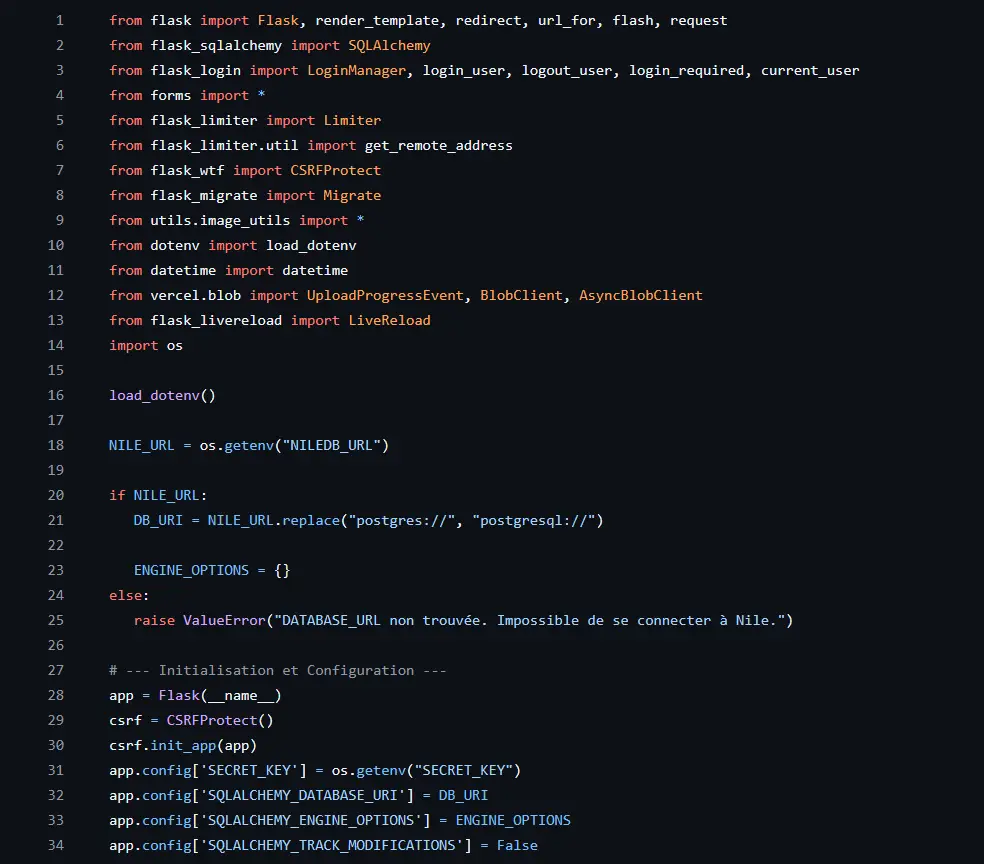The height and width of the screenshot is (864, 984).
Task: Click line number 1 to select it
Action: coord(59,20)
